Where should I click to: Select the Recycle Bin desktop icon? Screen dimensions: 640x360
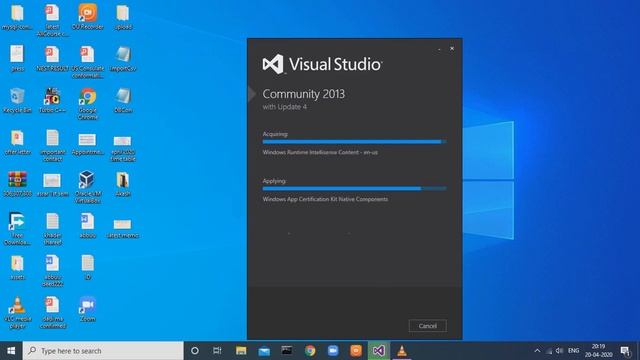coord(17,100)
